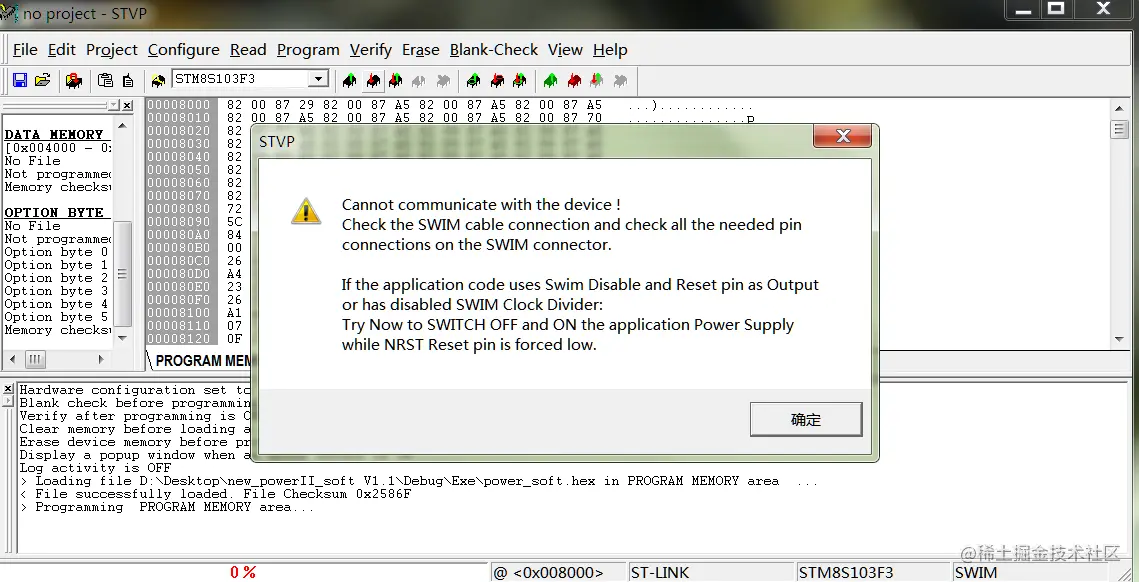This screenshot has height=582, width=1139.
Task: Click the 确定 button in the dialog
Action: (x=806, y=419)
